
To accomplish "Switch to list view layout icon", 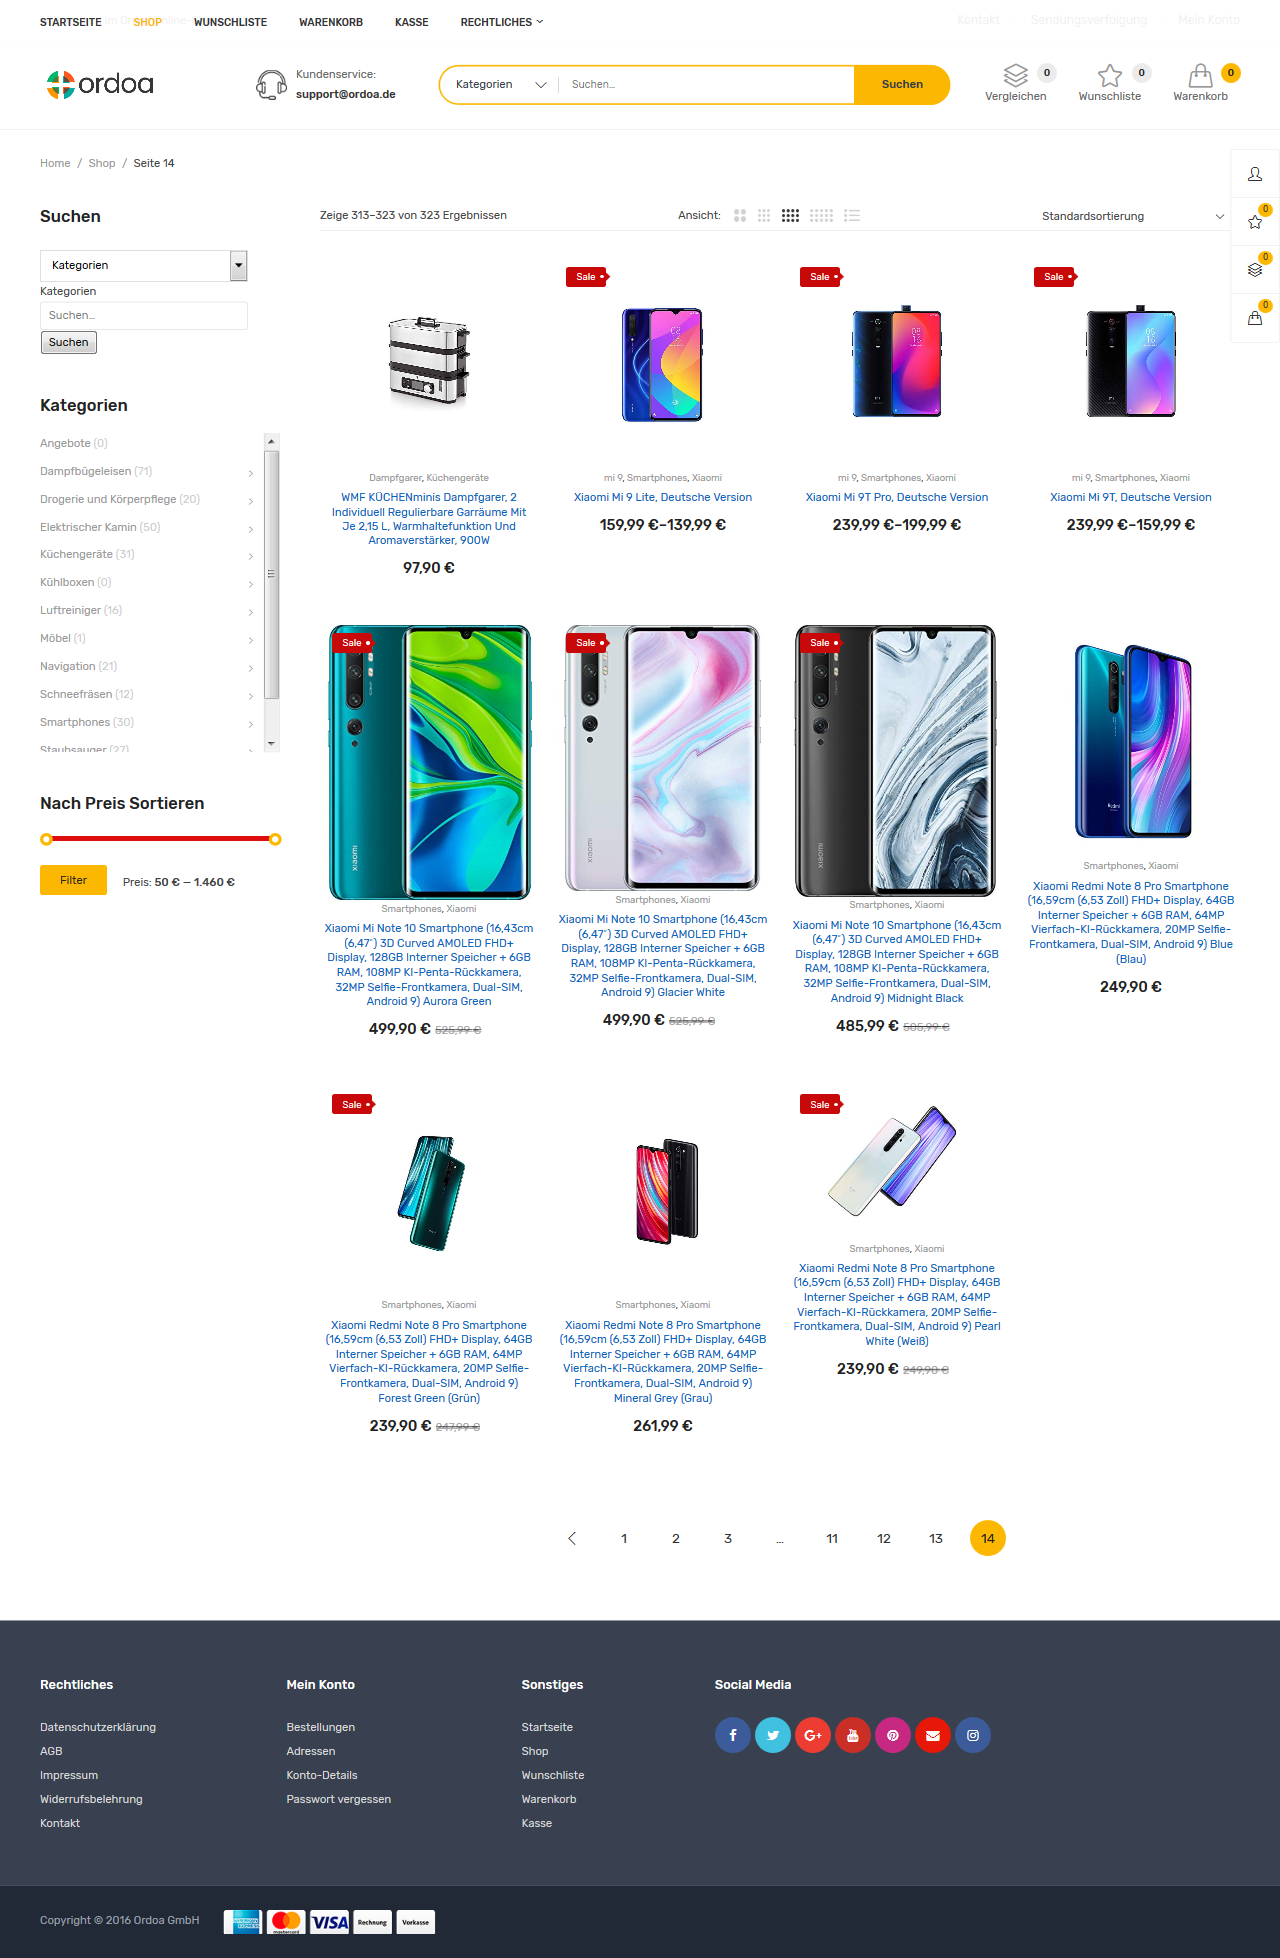I will 852,215.
